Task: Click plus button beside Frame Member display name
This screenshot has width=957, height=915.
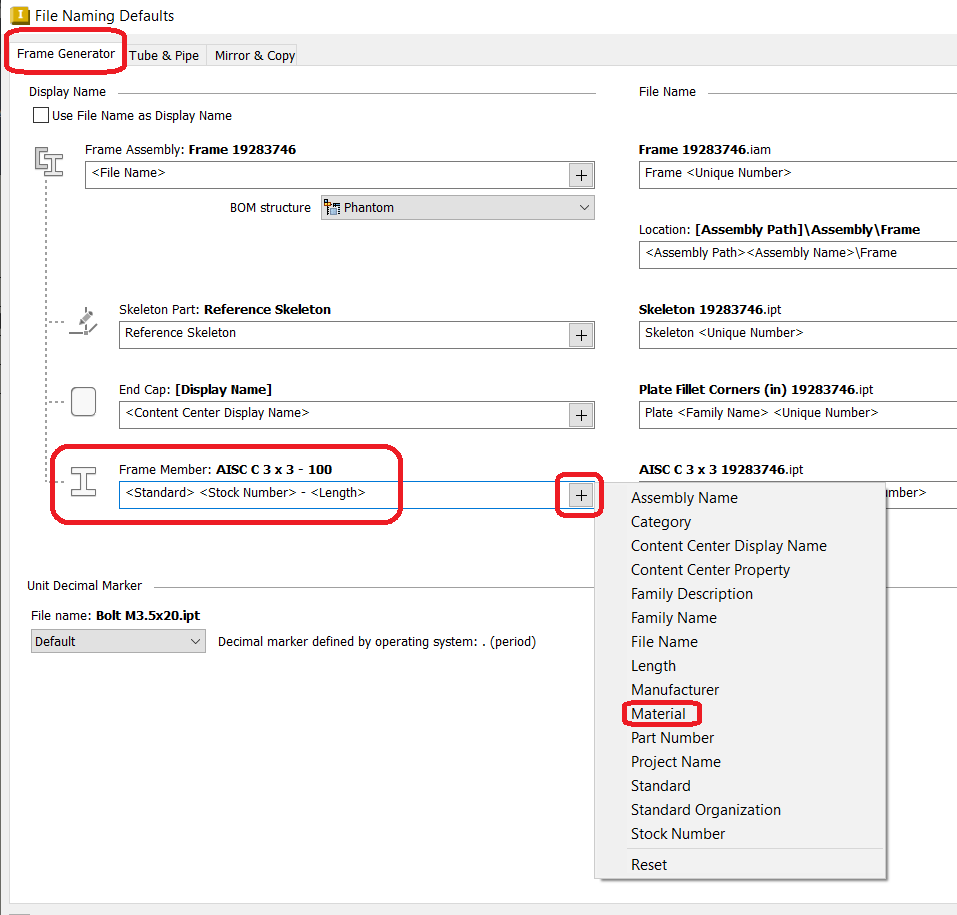Action: [x=581, y=496]
